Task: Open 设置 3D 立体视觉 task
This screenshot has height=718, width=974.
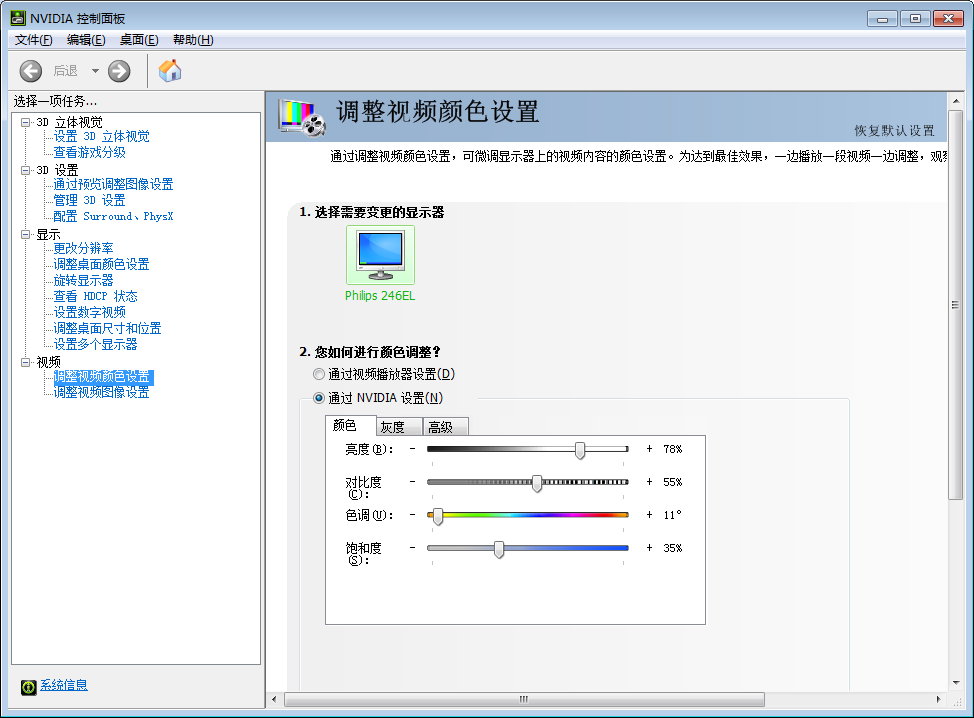Action: (101, 137)
